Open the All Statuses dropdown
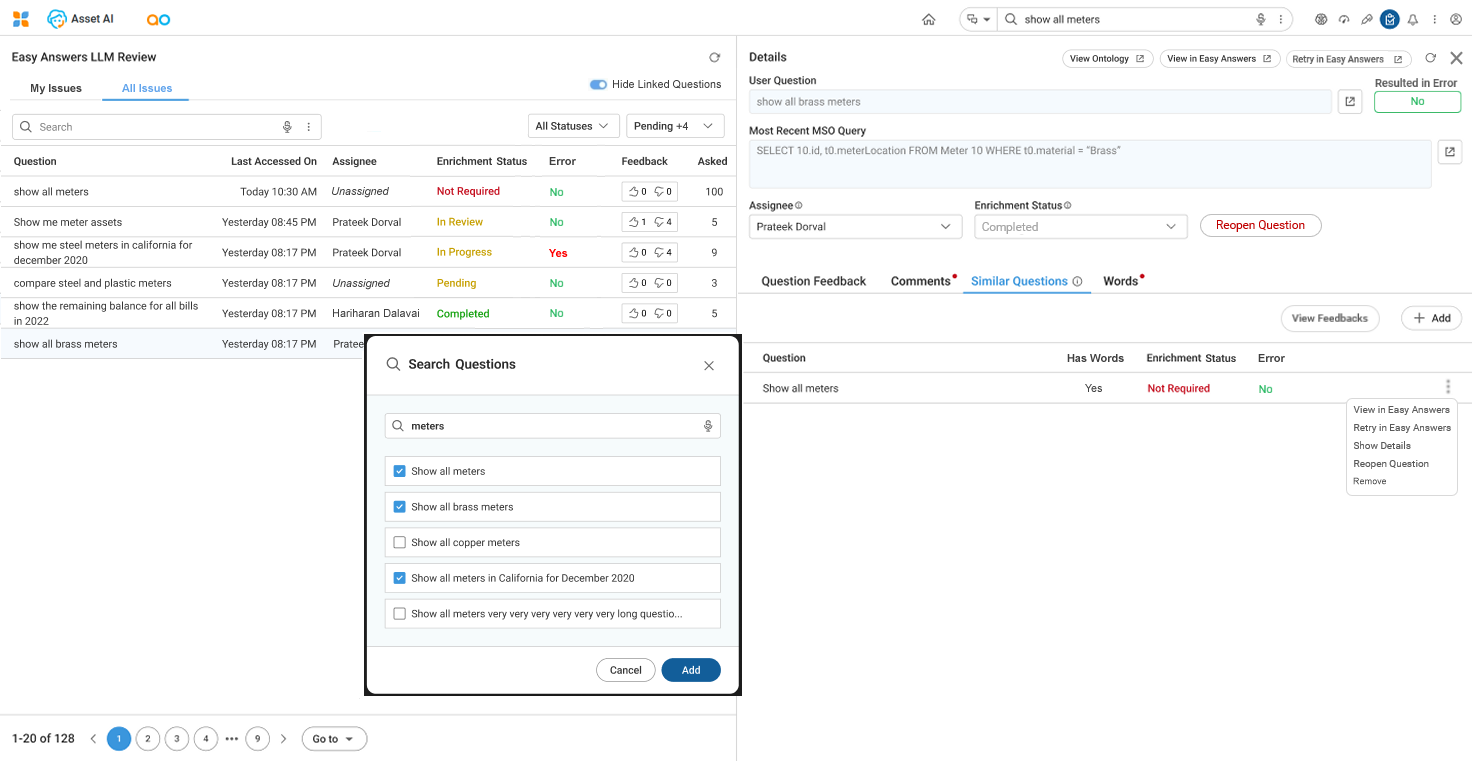This screenshot has width=1472, height=761. (x=572, y=126)
